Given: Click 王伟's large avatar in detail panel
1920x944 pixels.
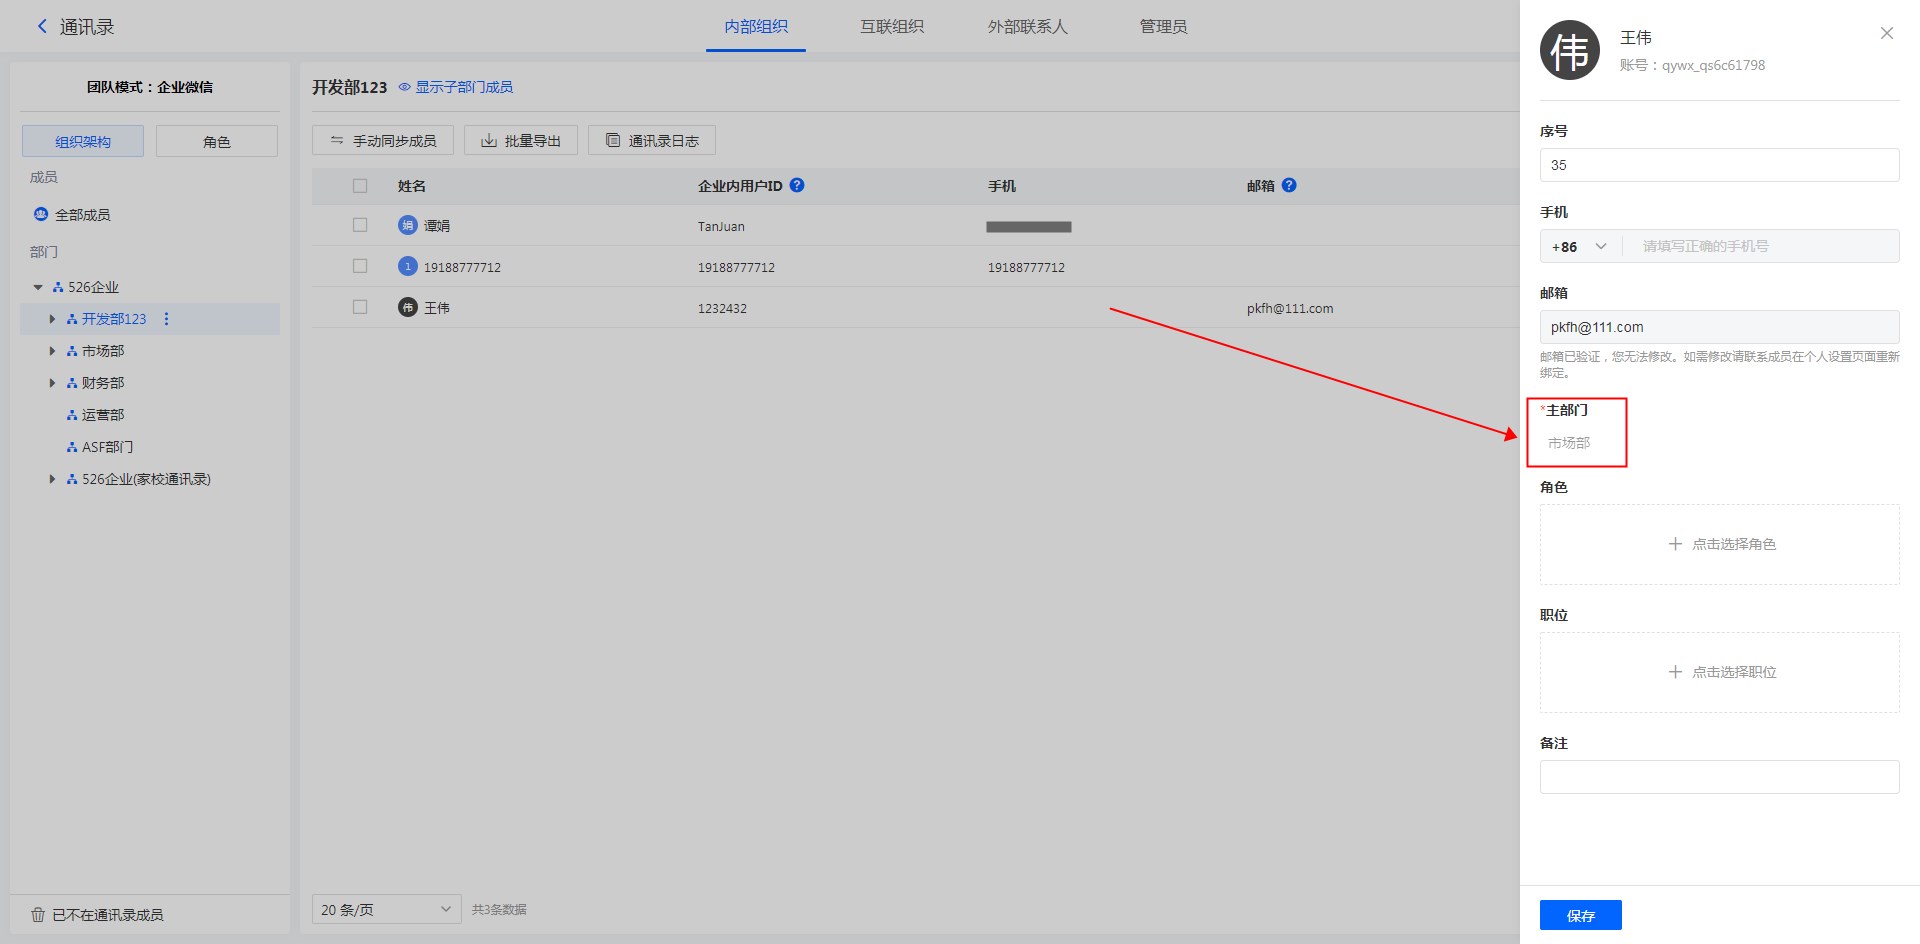Looking at the screenshot, I should point(1569,50).
